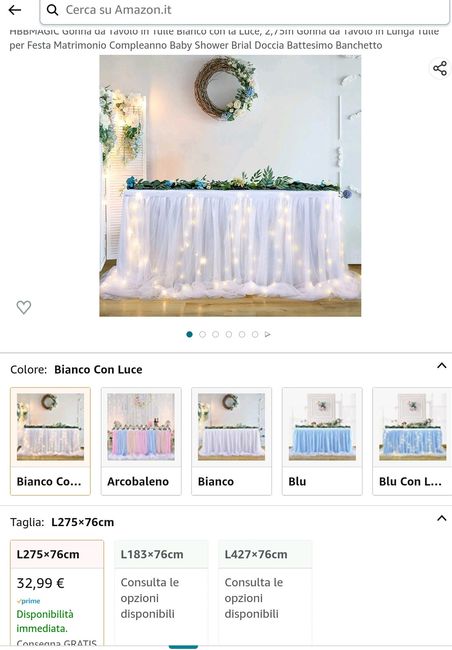The height and width of the screenshot is (650, 452).
Task: Open the main product image
Action: tap(230, 186)
